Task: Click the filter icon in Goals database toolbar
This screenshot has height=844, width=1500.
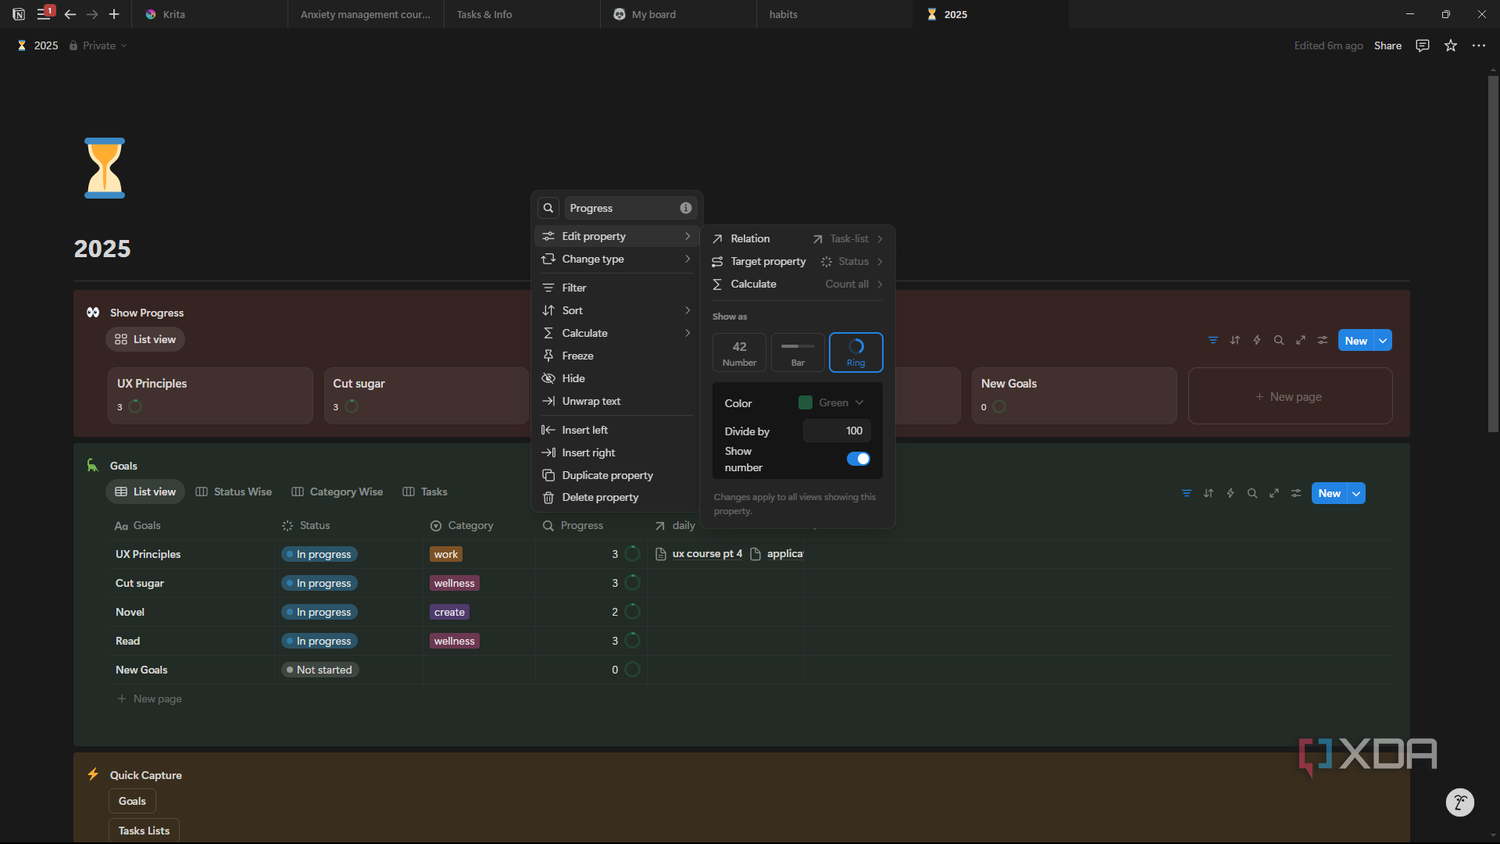Action: [x=1186, y=493]
